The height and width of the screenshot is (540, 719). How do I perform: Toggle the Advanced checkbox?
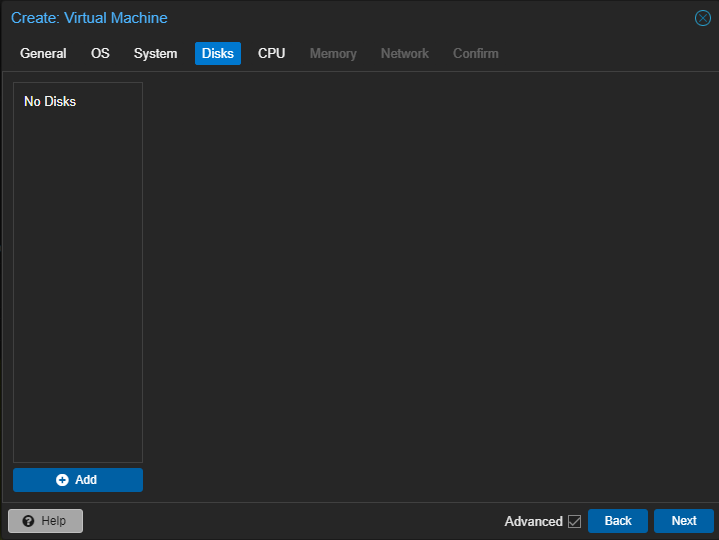tap(574, 521)
